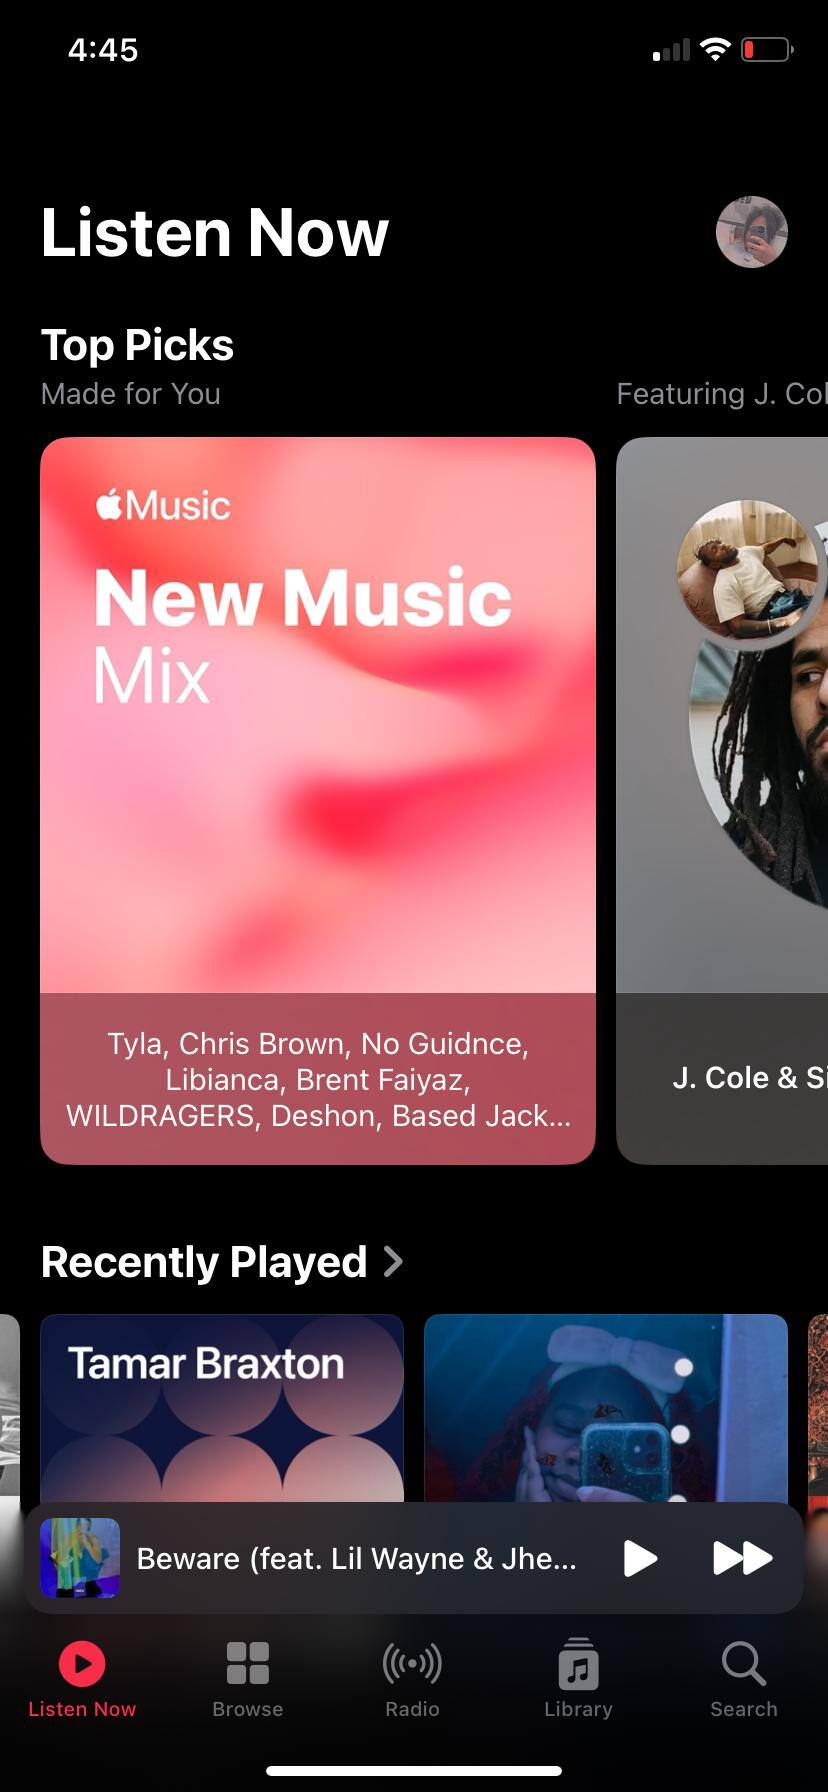828x1792 pixels.
Task: Tap the Tyla, Chris Brown artist caption
Action: [318, 1080]
